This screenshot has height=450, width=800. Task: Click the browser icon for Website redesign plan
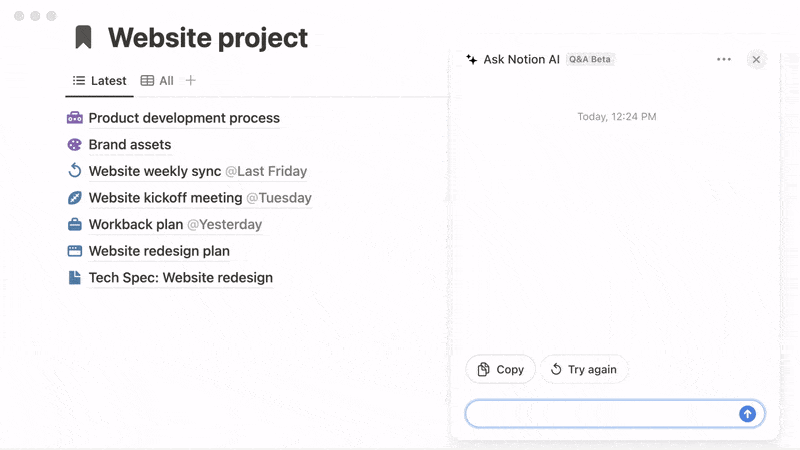pyautogui.click(x=74, y=251)
